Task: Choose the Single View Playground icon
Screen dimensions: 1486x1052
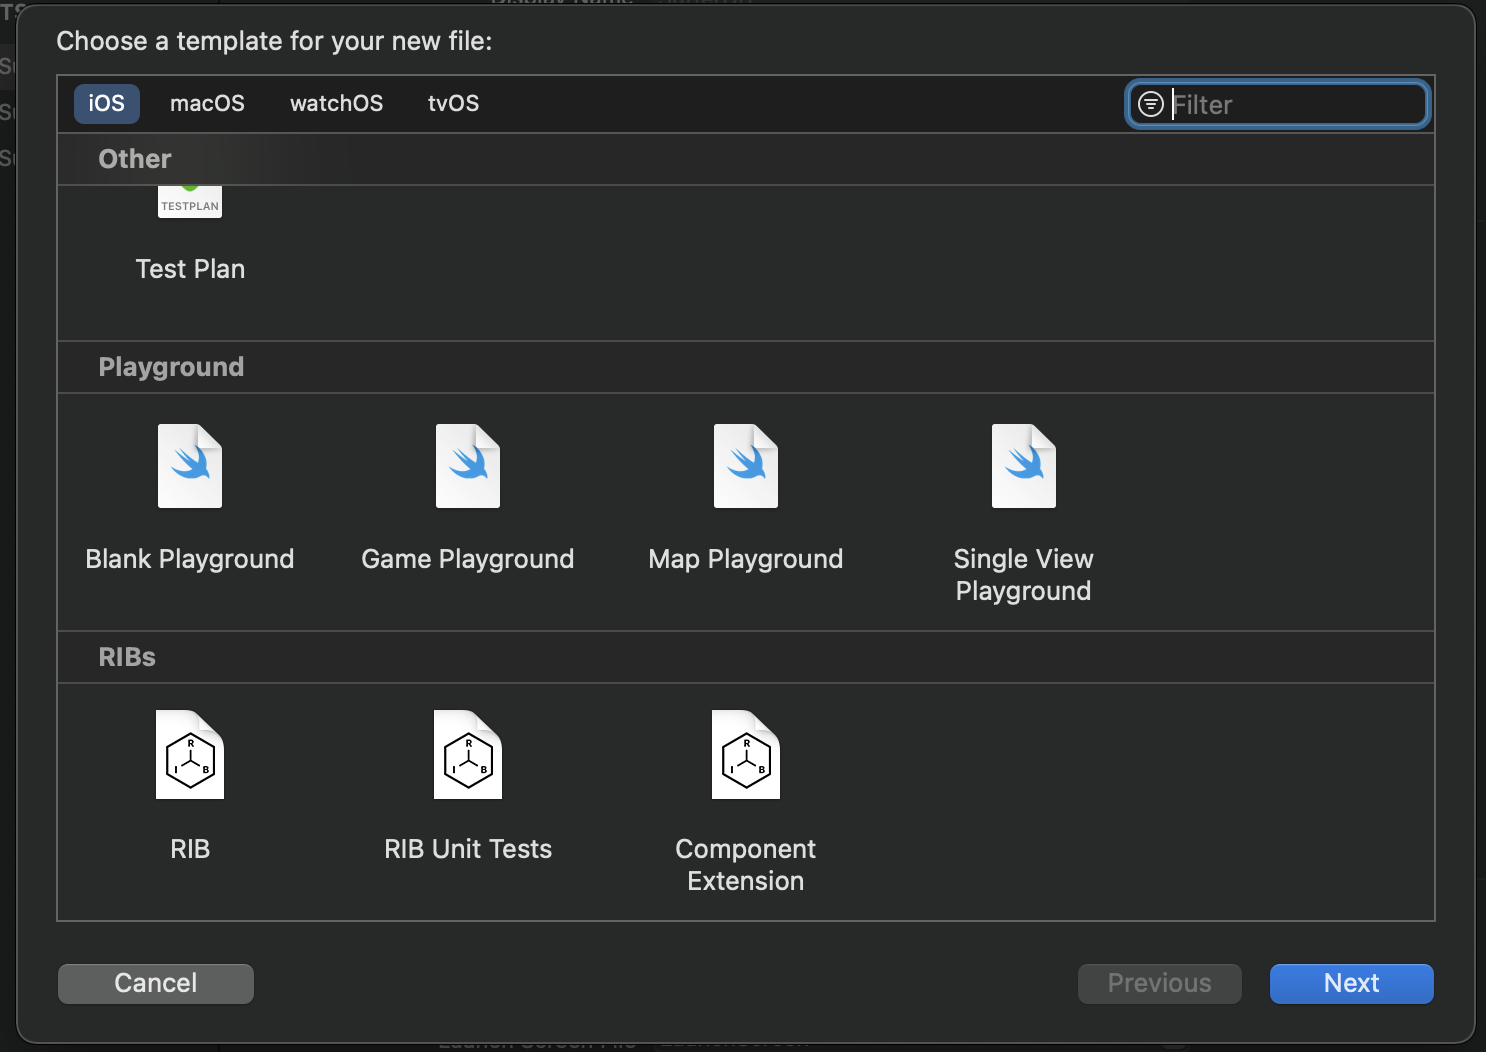Action: tap(1024, 466)
